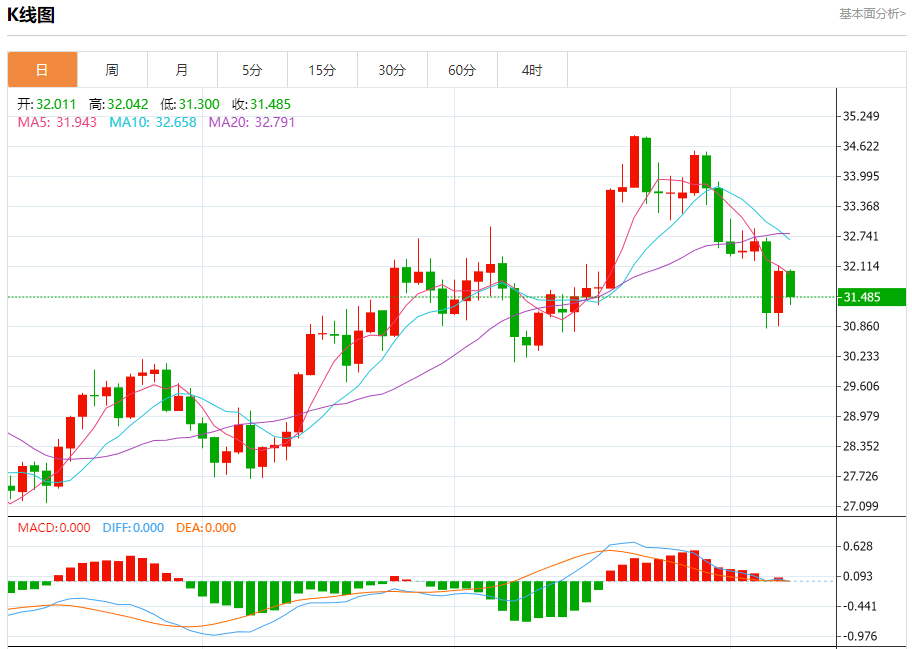This screenshot has width=912, height=649.
Task: Select the 日 daily chart tab
Action: pyautogui.click(x=42, y=70)
